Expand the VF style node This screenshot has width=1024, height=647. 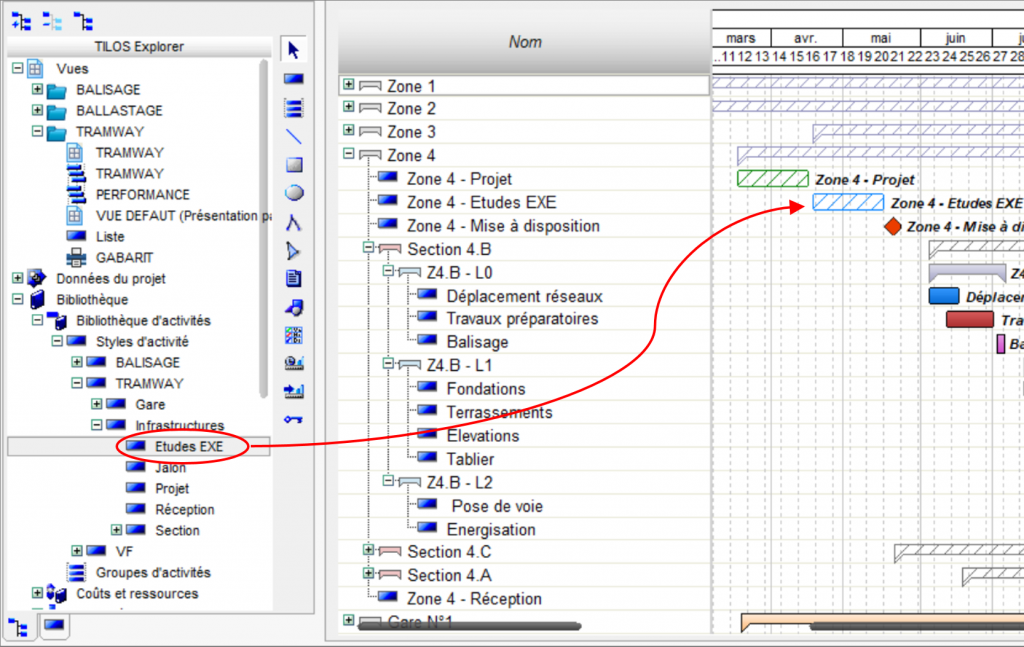point(76,550)
